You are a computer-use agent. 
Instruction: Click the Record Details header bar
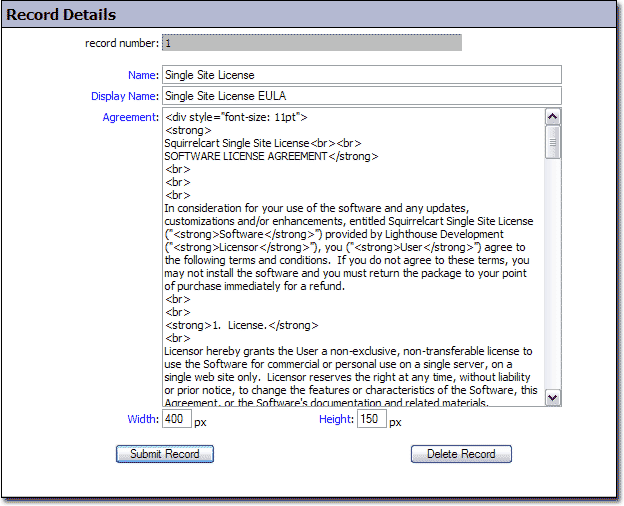[311, 15]
